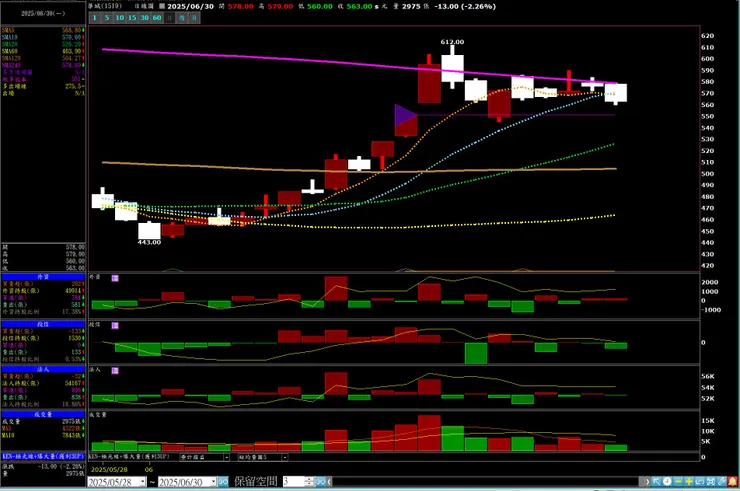Click the link/loop icon in bottom toolbar

700,482
